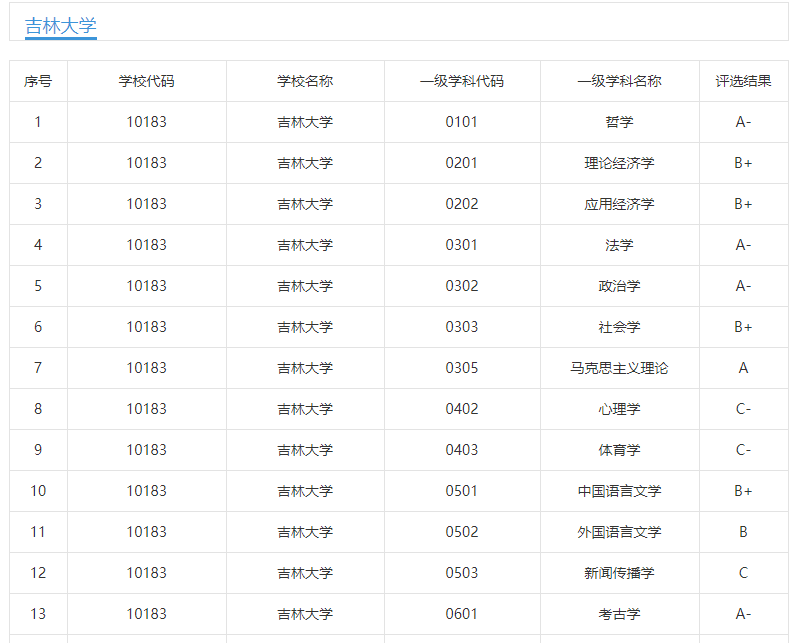Click the A- result for 法学
The height and width of the screenshot is (643, 801).
(743, 245)
